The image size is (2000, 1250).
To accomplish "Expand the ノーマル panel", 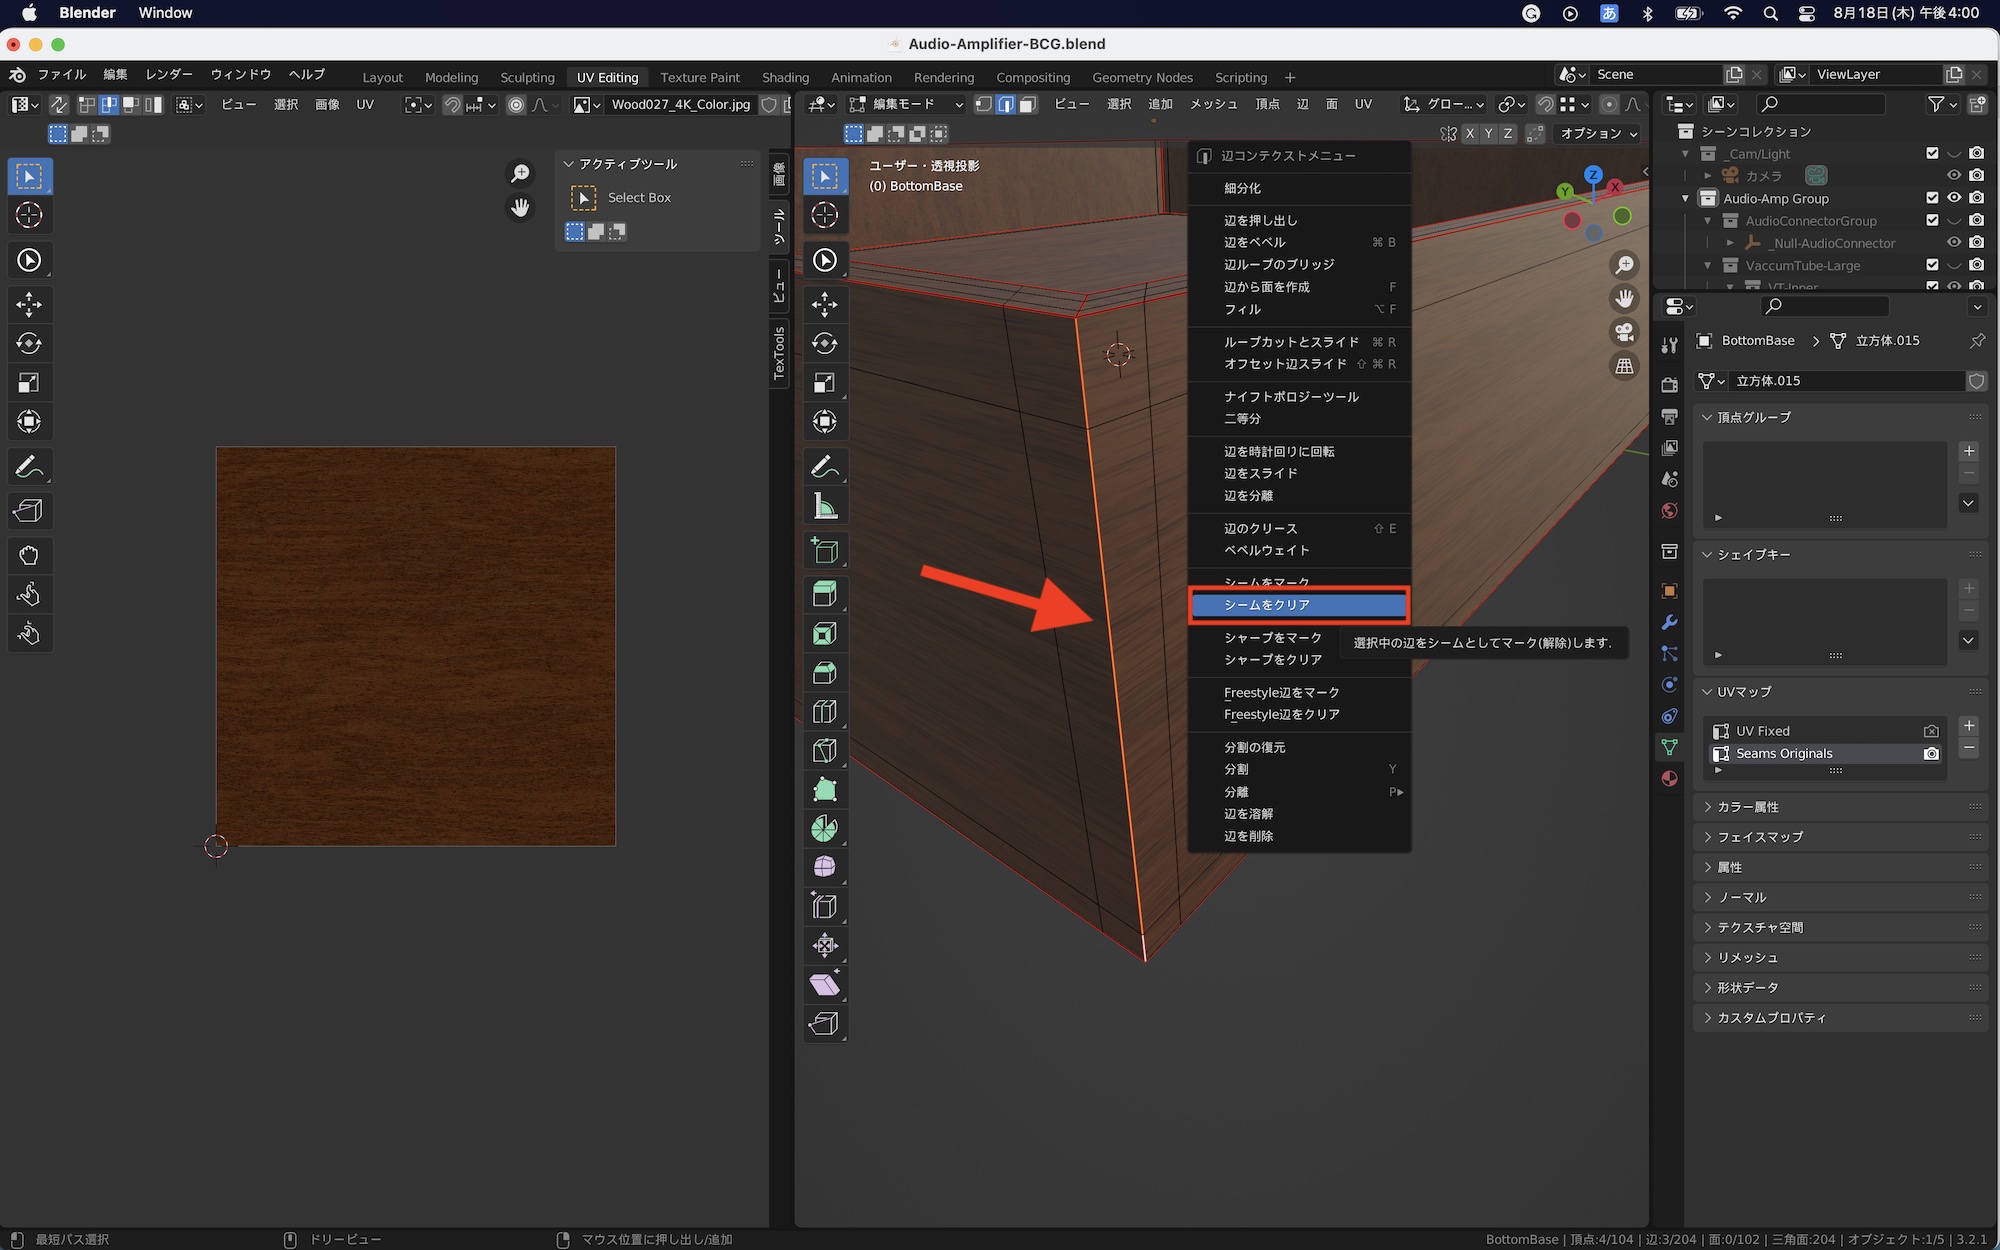I will pyautogui.click(x=1742, y=897).
